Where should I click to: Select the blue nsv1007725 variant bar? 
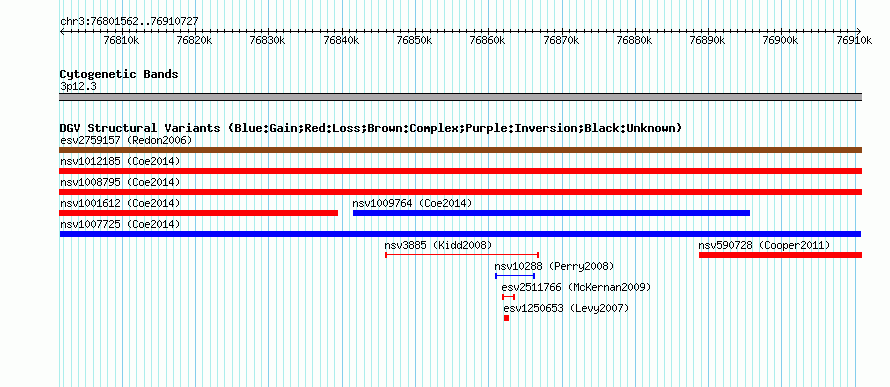point(460,234)
